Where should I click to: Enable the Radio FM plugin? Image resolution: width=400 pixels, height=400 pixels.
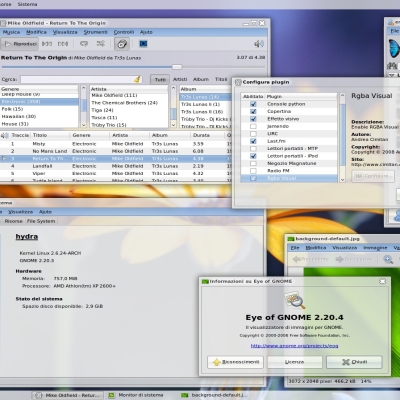pos(253,171)
